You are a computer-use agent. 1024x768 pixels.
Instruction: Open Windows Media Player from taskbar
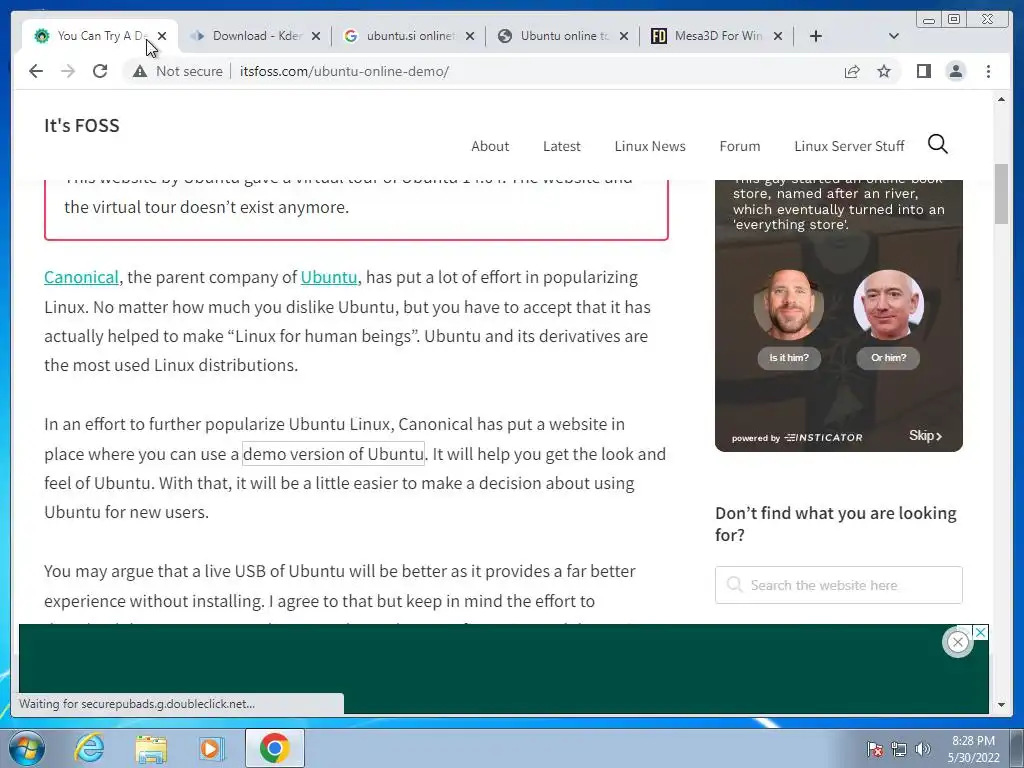pos(211,748)
